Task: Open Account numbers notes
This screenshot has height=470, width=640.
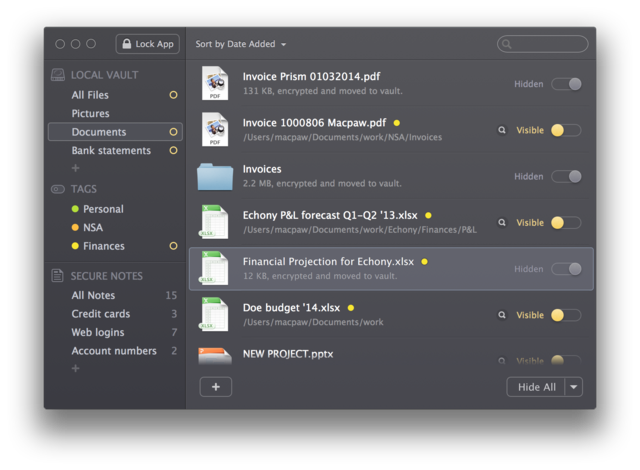Action: pos(114,351)
